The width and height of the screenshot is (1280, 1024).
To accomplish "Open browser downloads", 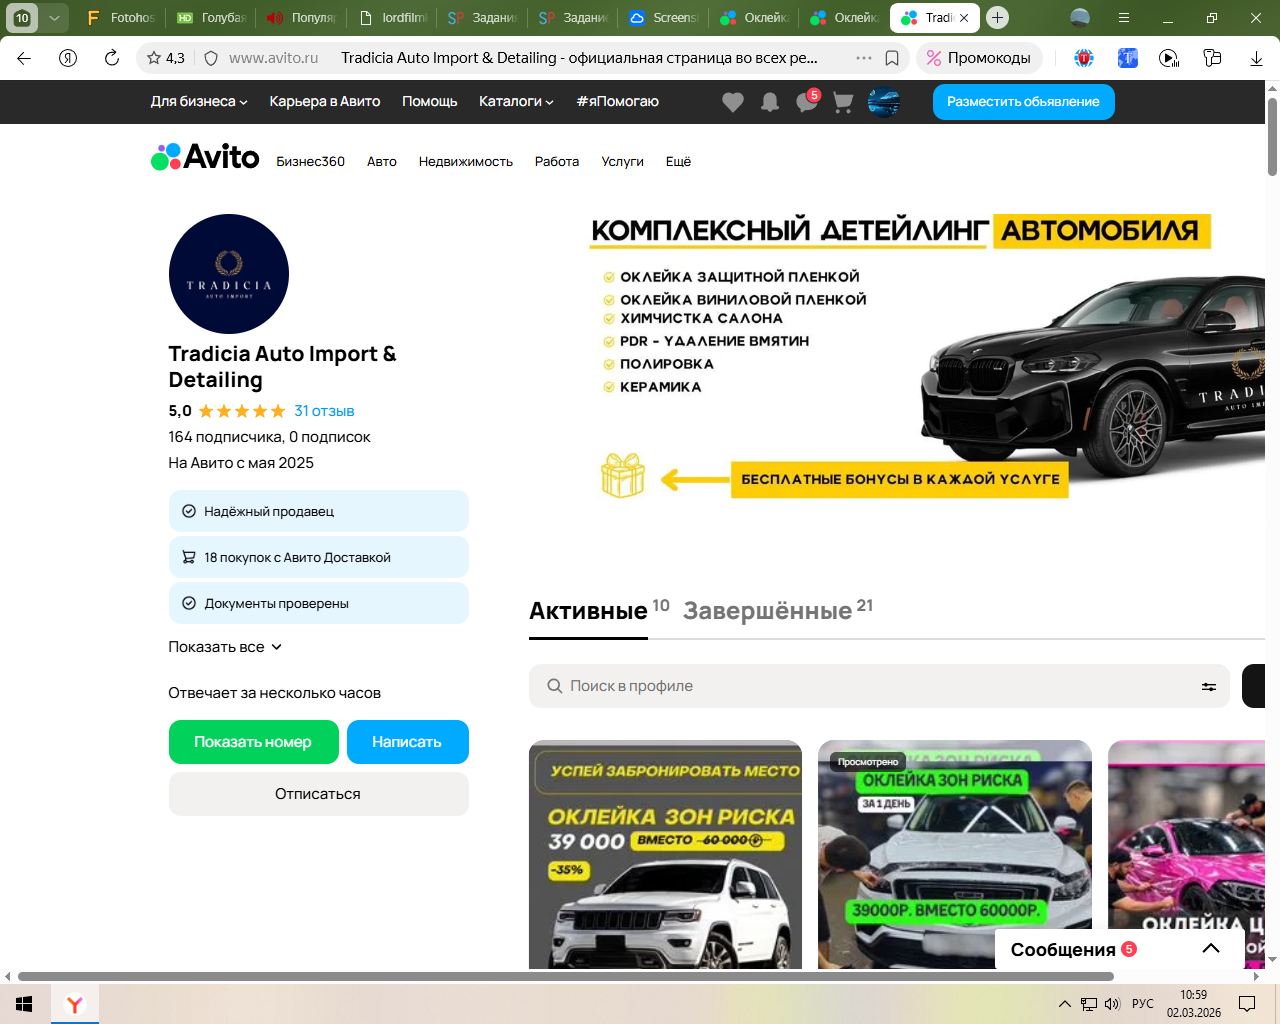I will 1256,58.
